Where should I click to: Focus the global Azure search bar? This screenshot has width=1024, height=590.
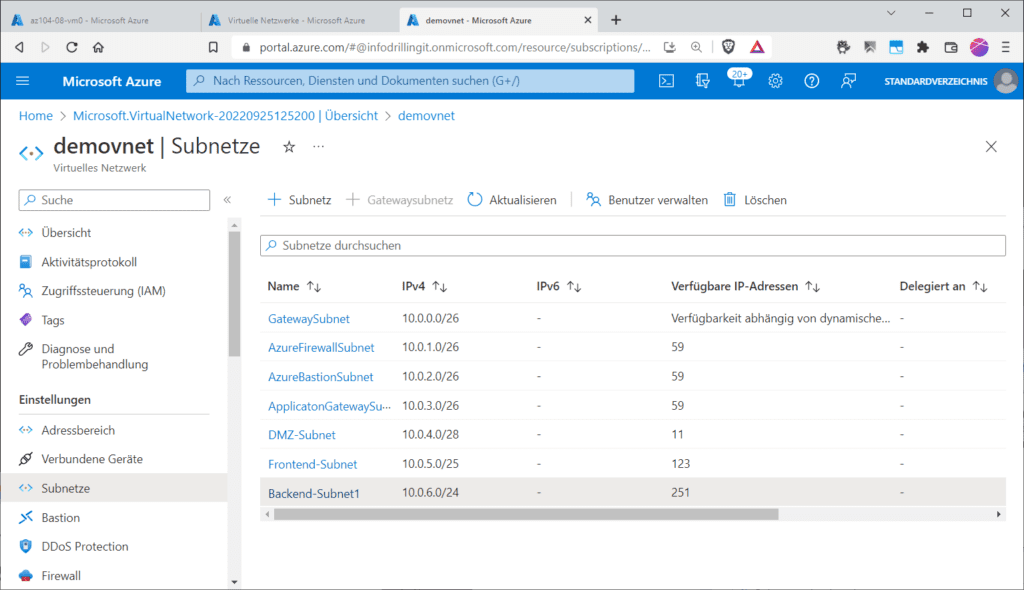[x=410, y=81]
